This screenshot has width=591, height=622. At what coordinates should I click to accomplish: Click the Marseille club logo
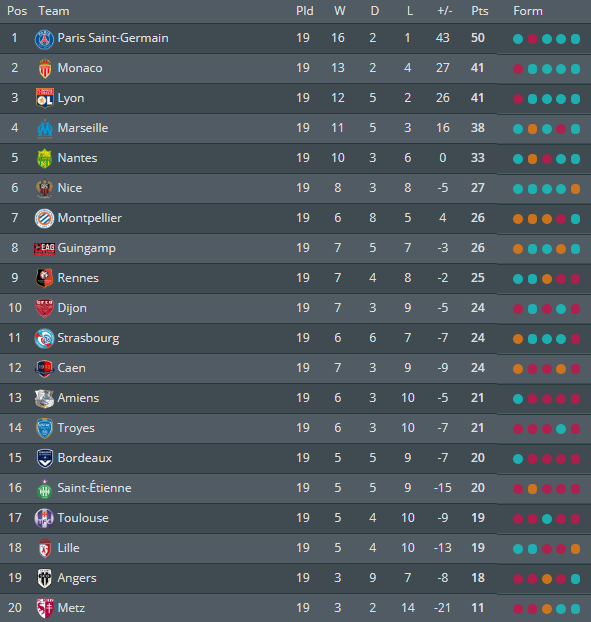[45, 129]
